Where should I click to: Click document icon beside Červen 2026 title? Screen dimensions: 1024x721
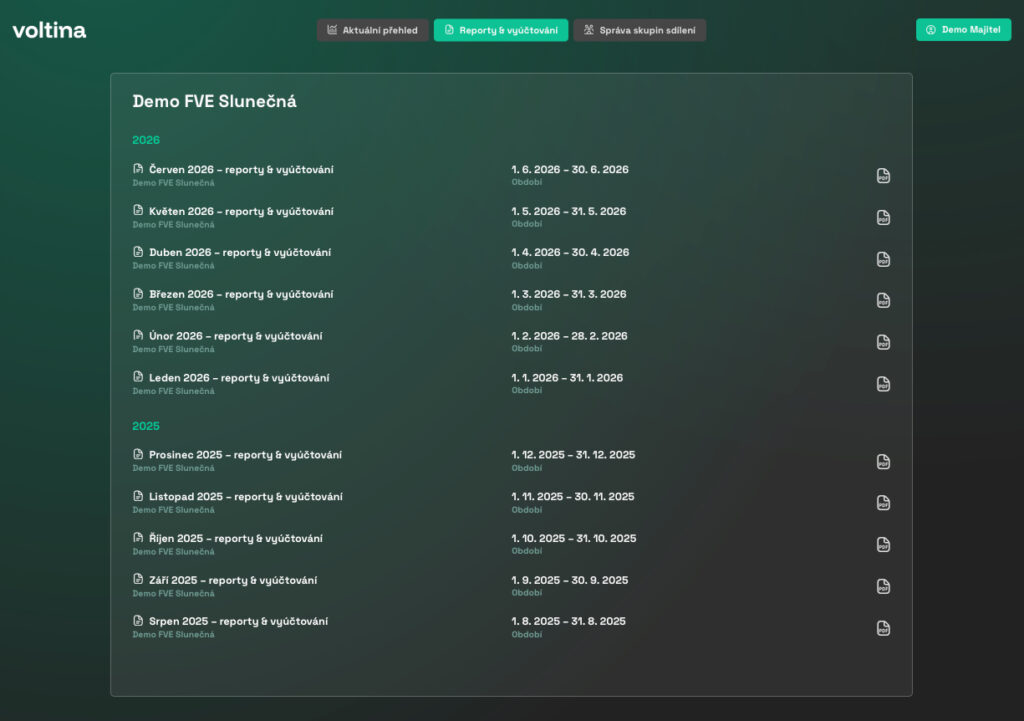pos(138,168)
